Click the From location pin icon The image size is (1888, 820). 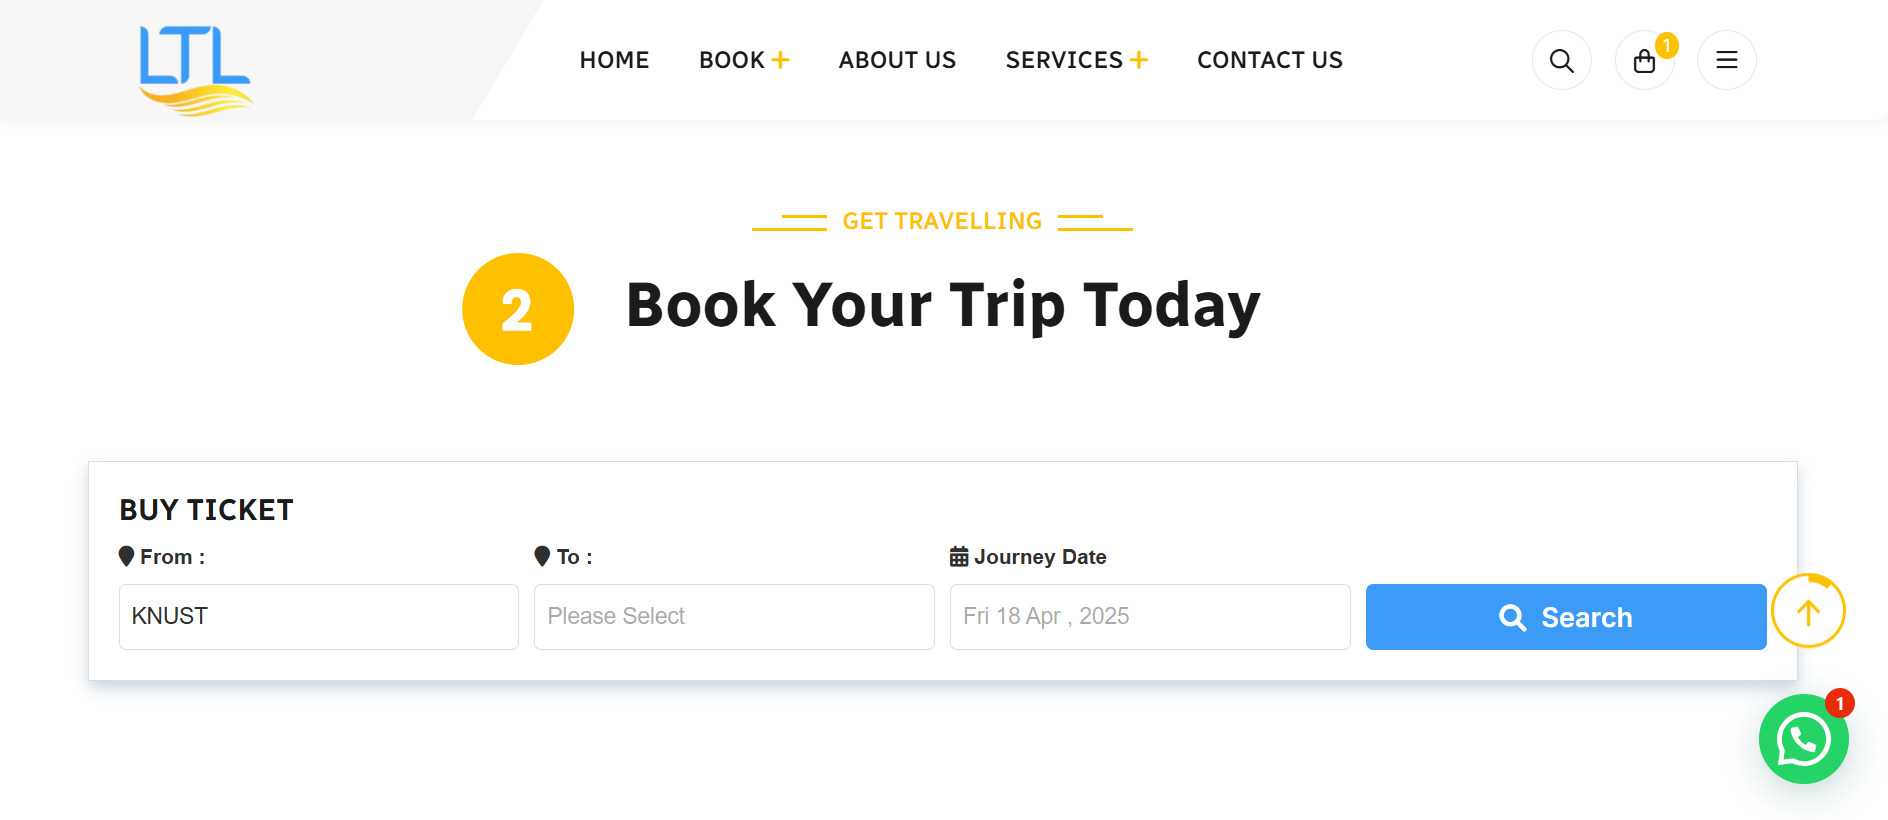click(127, 556)
